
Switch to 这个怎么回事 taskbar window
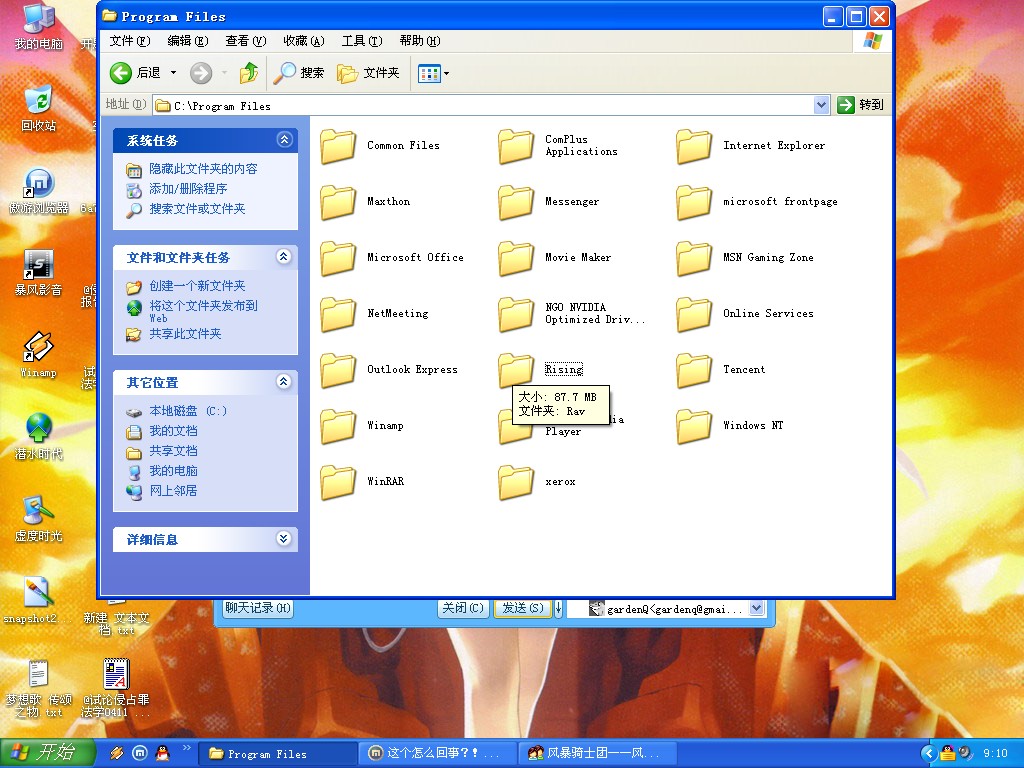tap(436, 754)
